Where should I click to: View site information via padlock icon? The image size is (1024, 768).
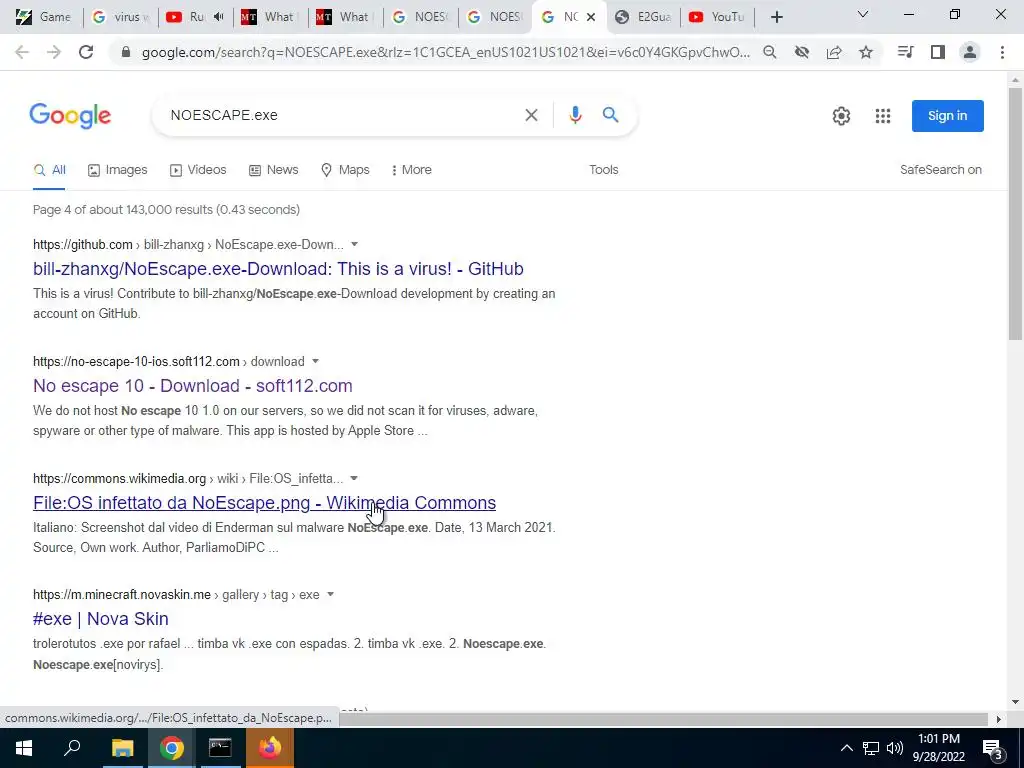[x=127, y=52]
